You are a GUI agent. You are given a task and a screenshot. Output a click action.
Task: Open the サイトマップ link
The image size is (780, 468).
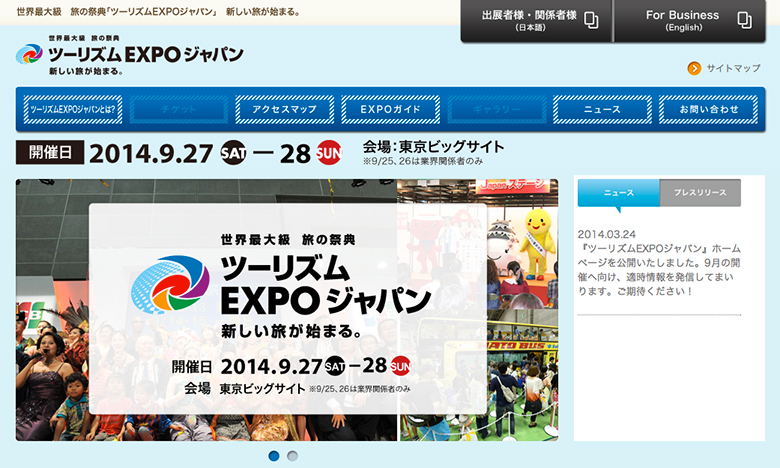click(x=733, y=69)
